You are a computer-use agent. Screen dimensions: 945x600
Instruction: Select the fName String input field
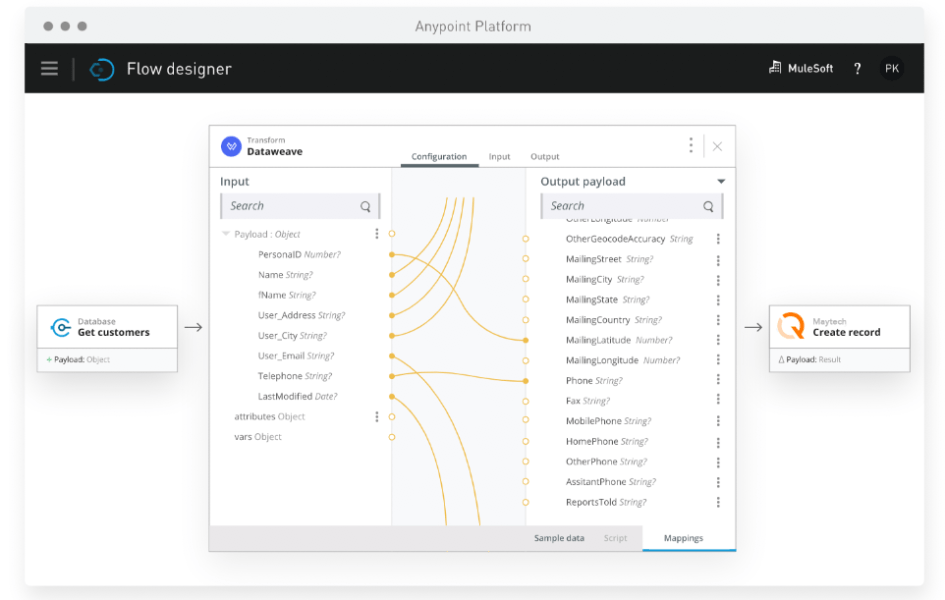[x=286, y=295]
